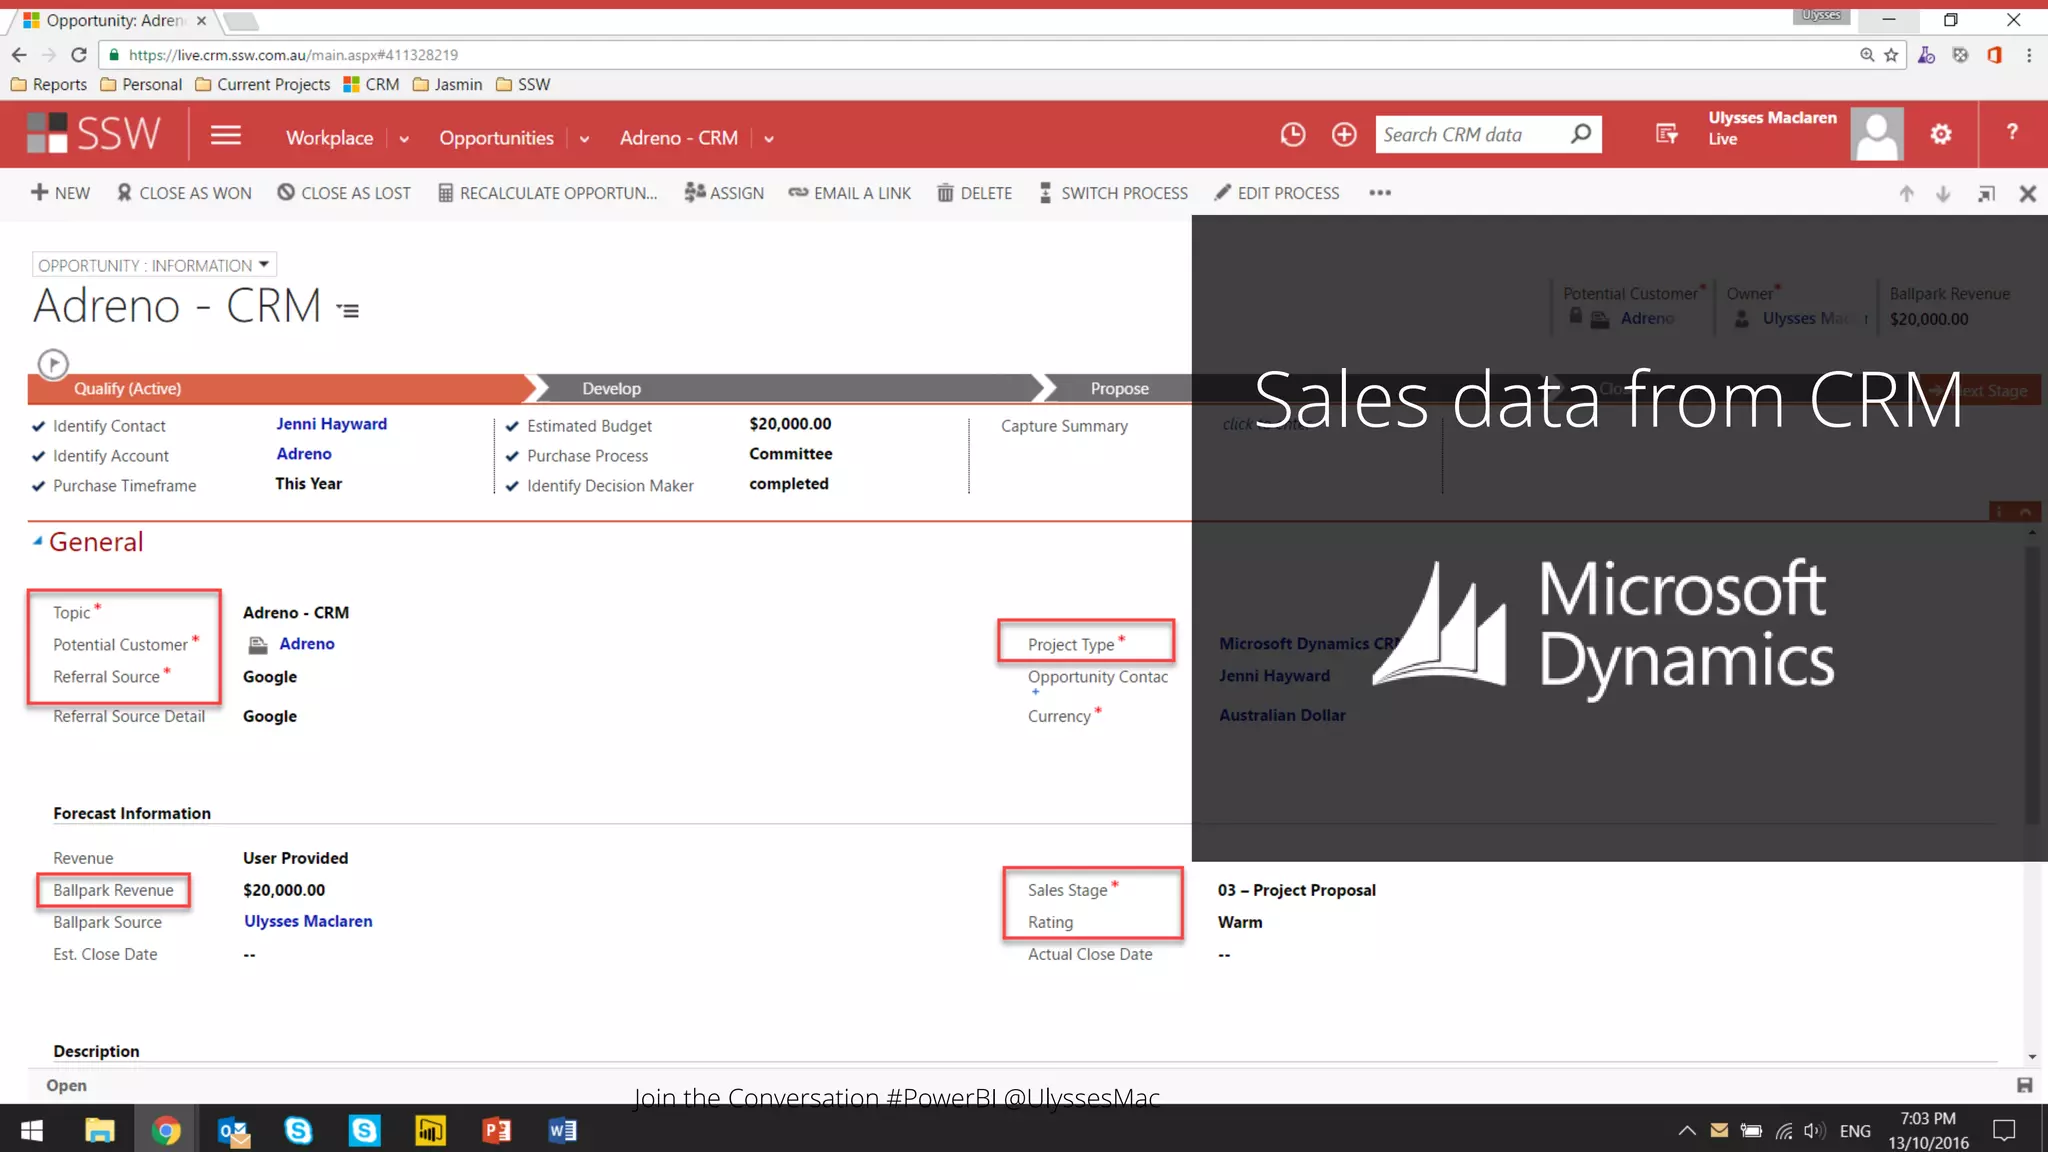Open the Jenni Hayward contact link

click(x=331, y=424)
